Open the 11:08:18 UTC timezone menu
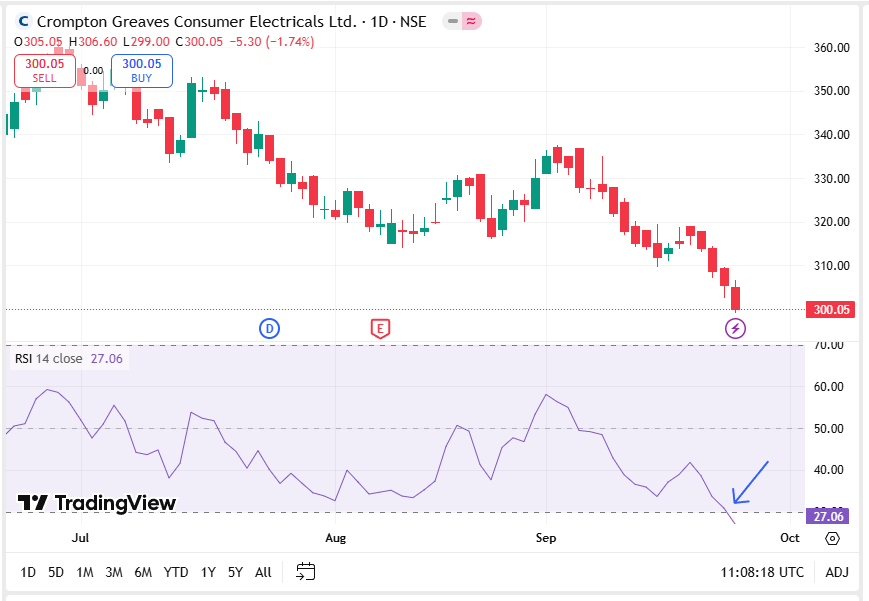This screenshot has height=601, width=869. 762,572
